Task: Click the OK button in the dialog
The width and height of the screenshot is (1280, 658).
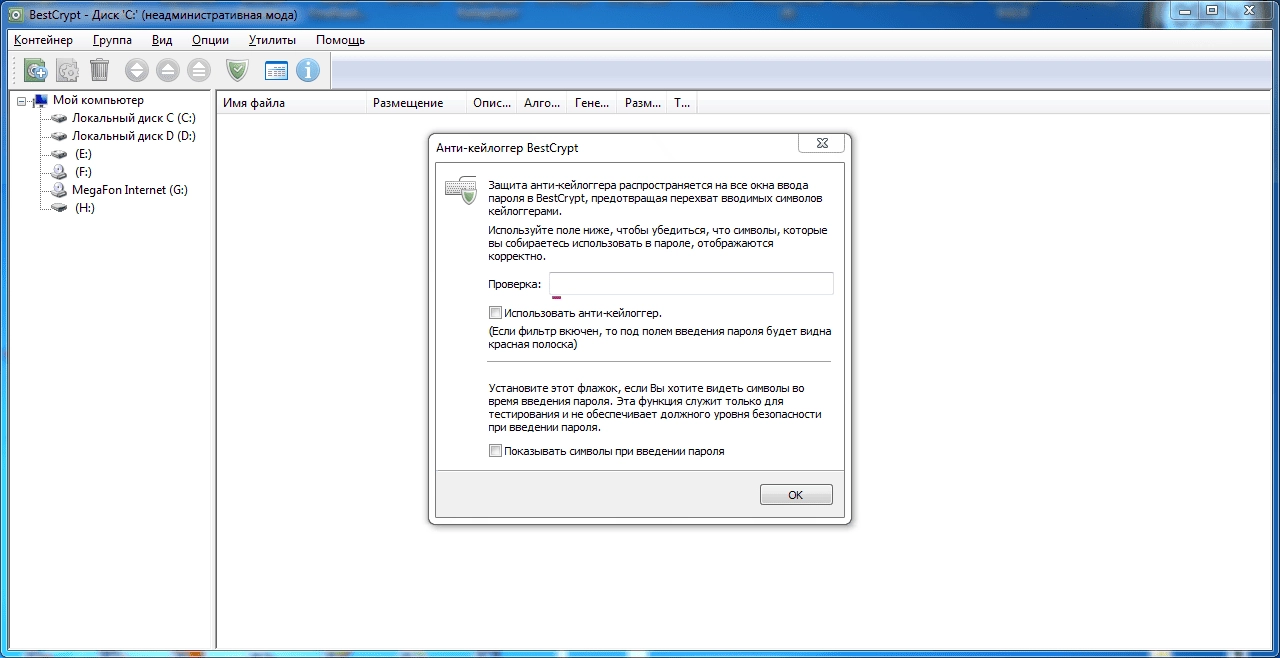Action: pyautogui.click(x=796, y=495)
